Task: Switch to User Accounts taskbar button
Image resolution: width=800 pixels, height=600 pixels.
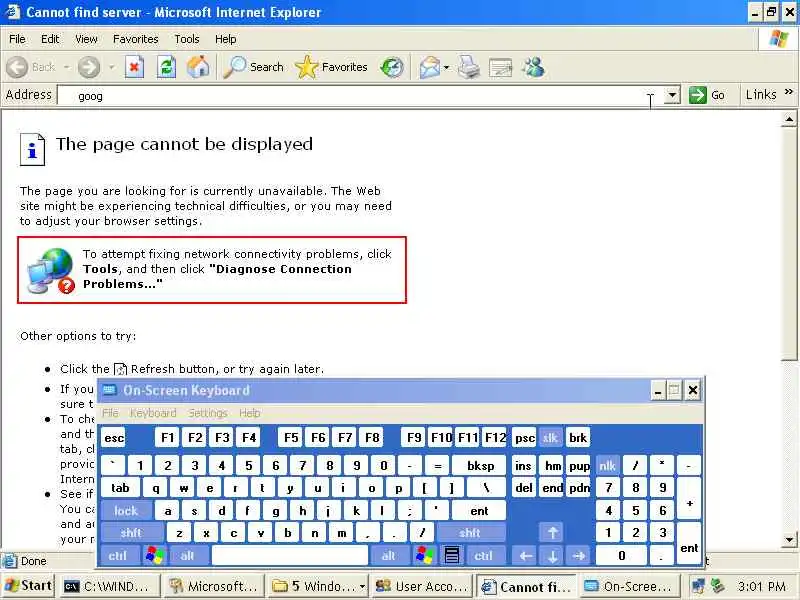Action: point(421,587)
